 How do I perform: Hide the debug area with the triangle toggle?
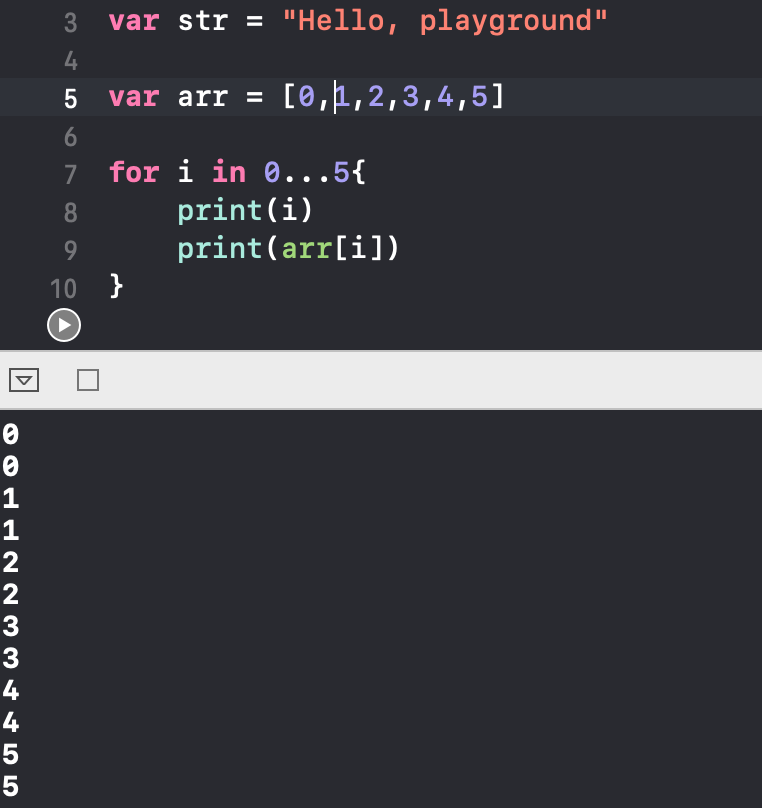[x=24, y=380]
